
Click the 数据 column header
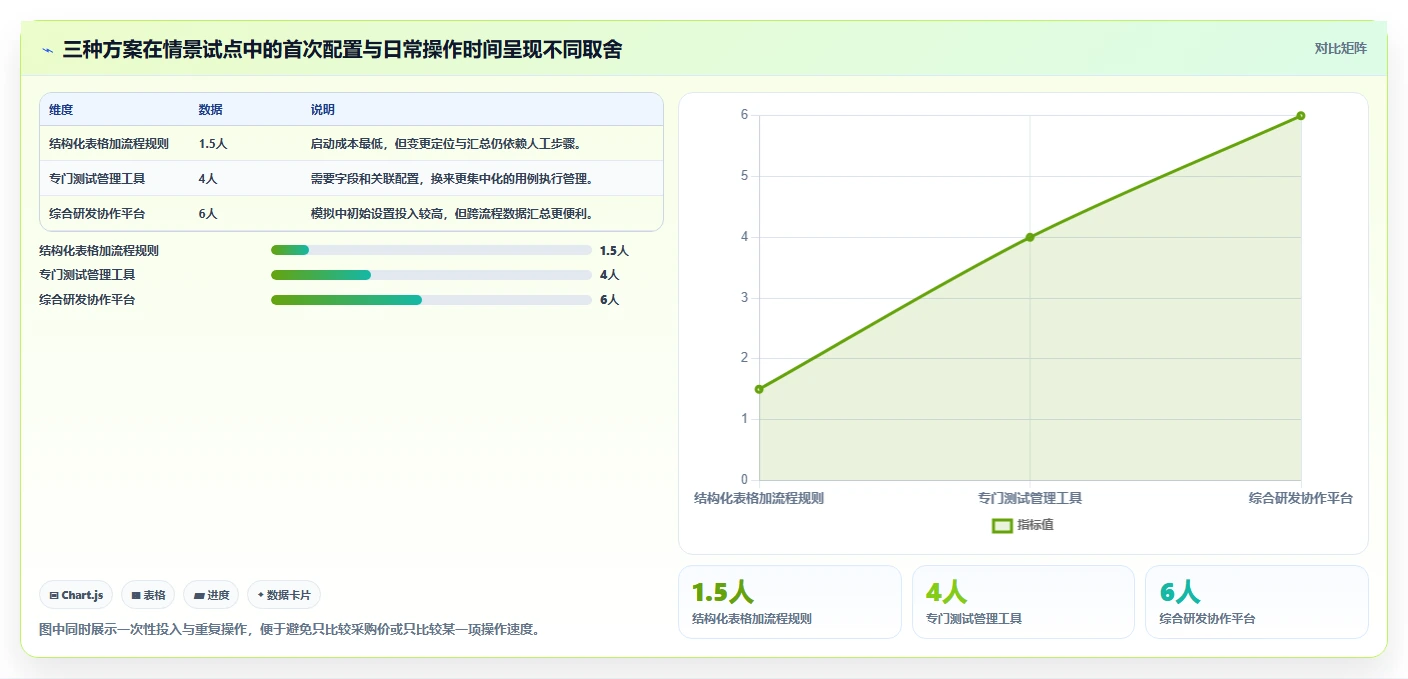tap(211, 109)
